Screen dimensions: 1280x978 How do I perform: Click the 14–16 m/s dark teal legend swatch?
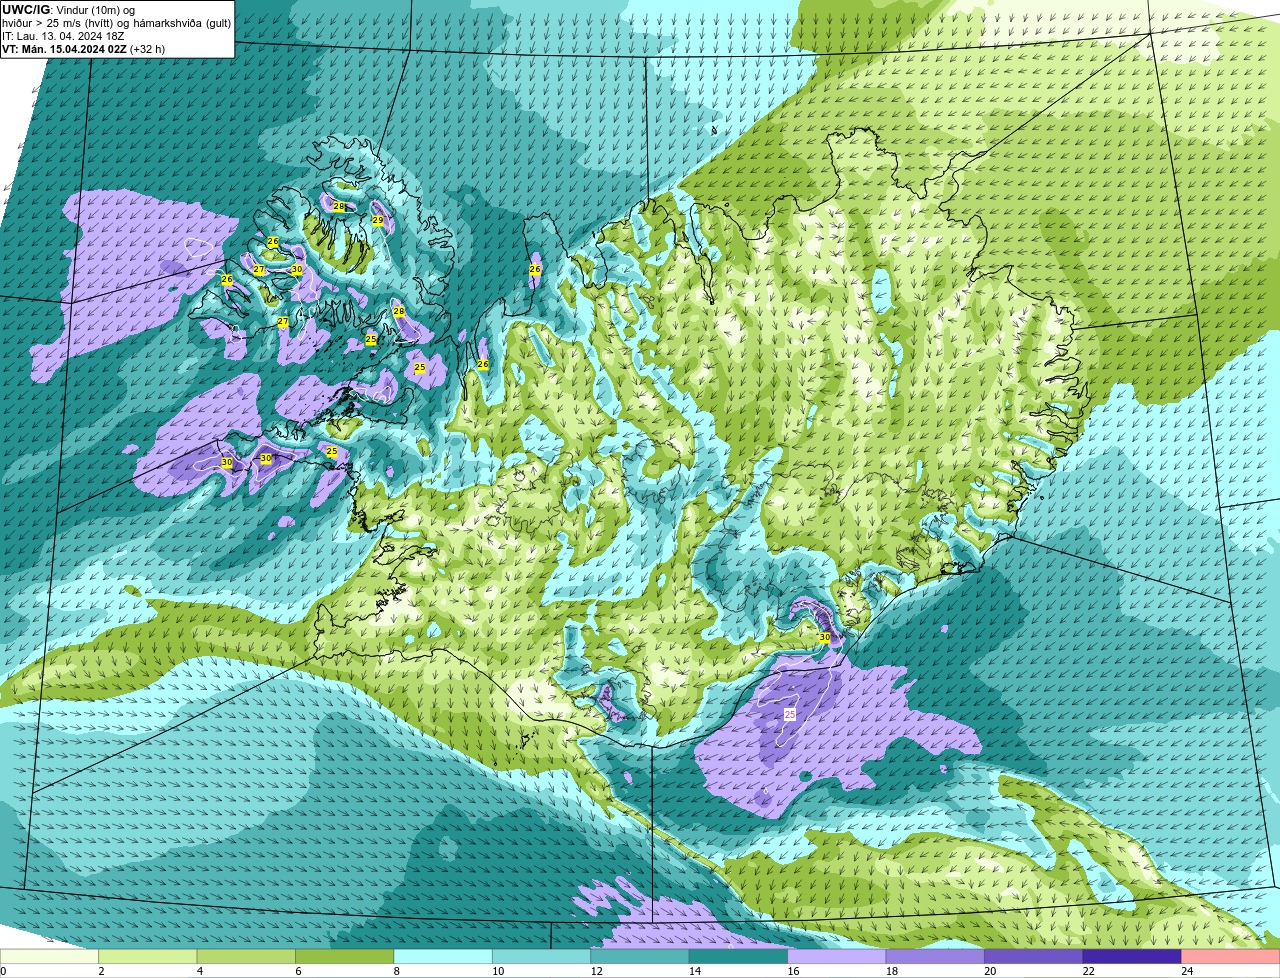[x=739, y=956]
